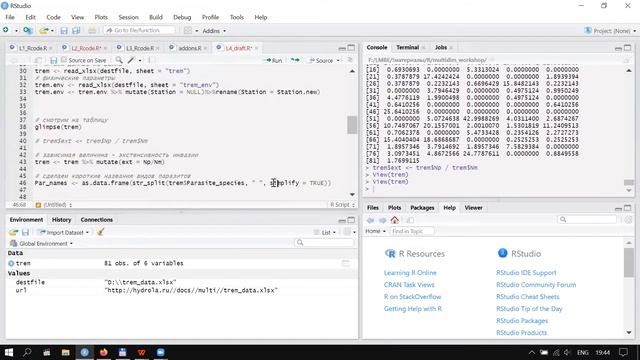Image resolution: width=640 pixels, height=360 pixels.
Task: Open (Untitled) section navigator in status bar
Action: [54, 205]
